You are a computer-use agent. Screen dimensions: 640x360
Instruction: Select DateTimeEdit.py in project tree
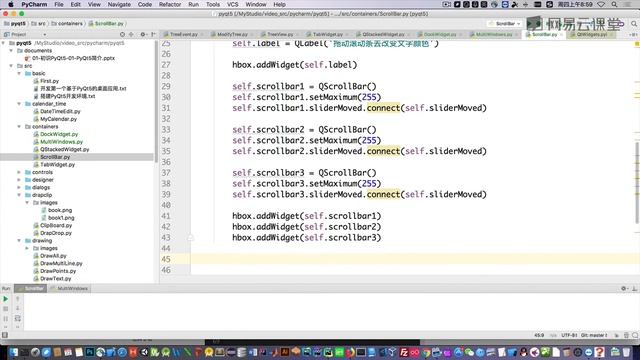(60, 111)
